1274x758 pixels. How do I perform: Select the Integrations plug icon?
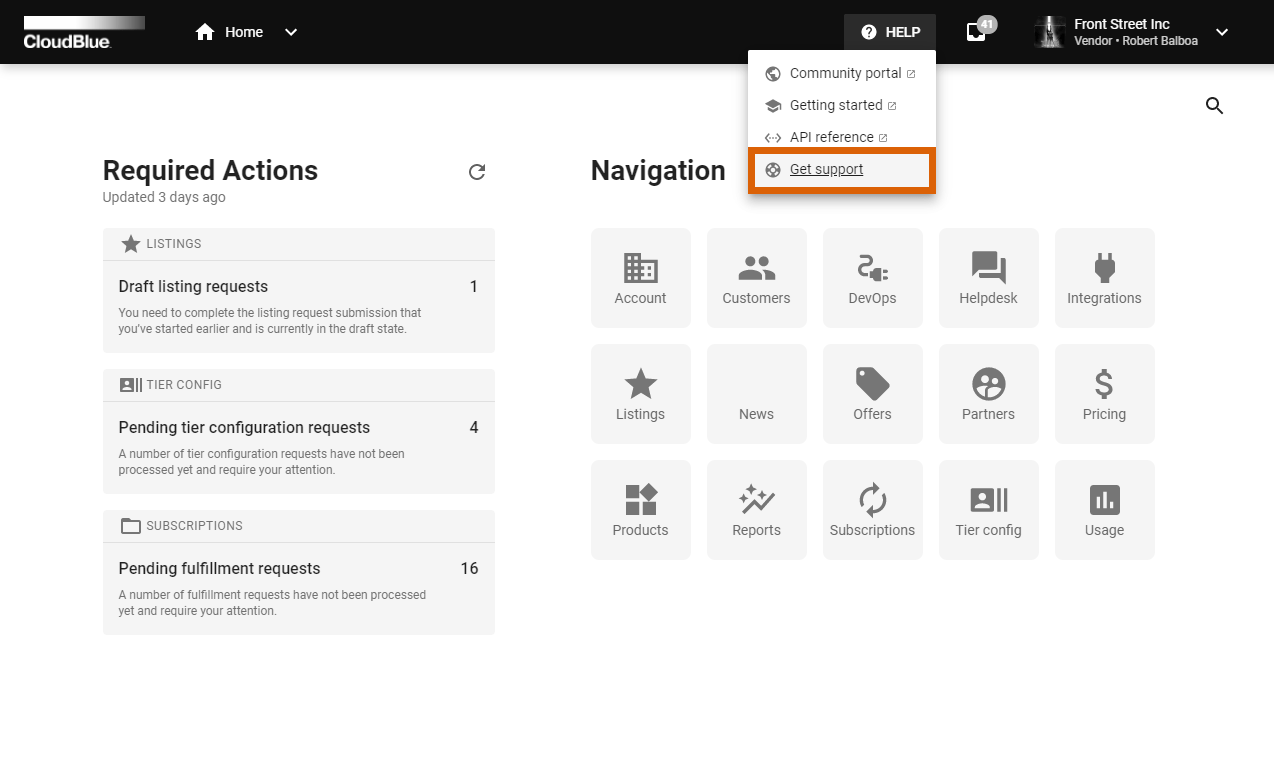click(1104, 268)
